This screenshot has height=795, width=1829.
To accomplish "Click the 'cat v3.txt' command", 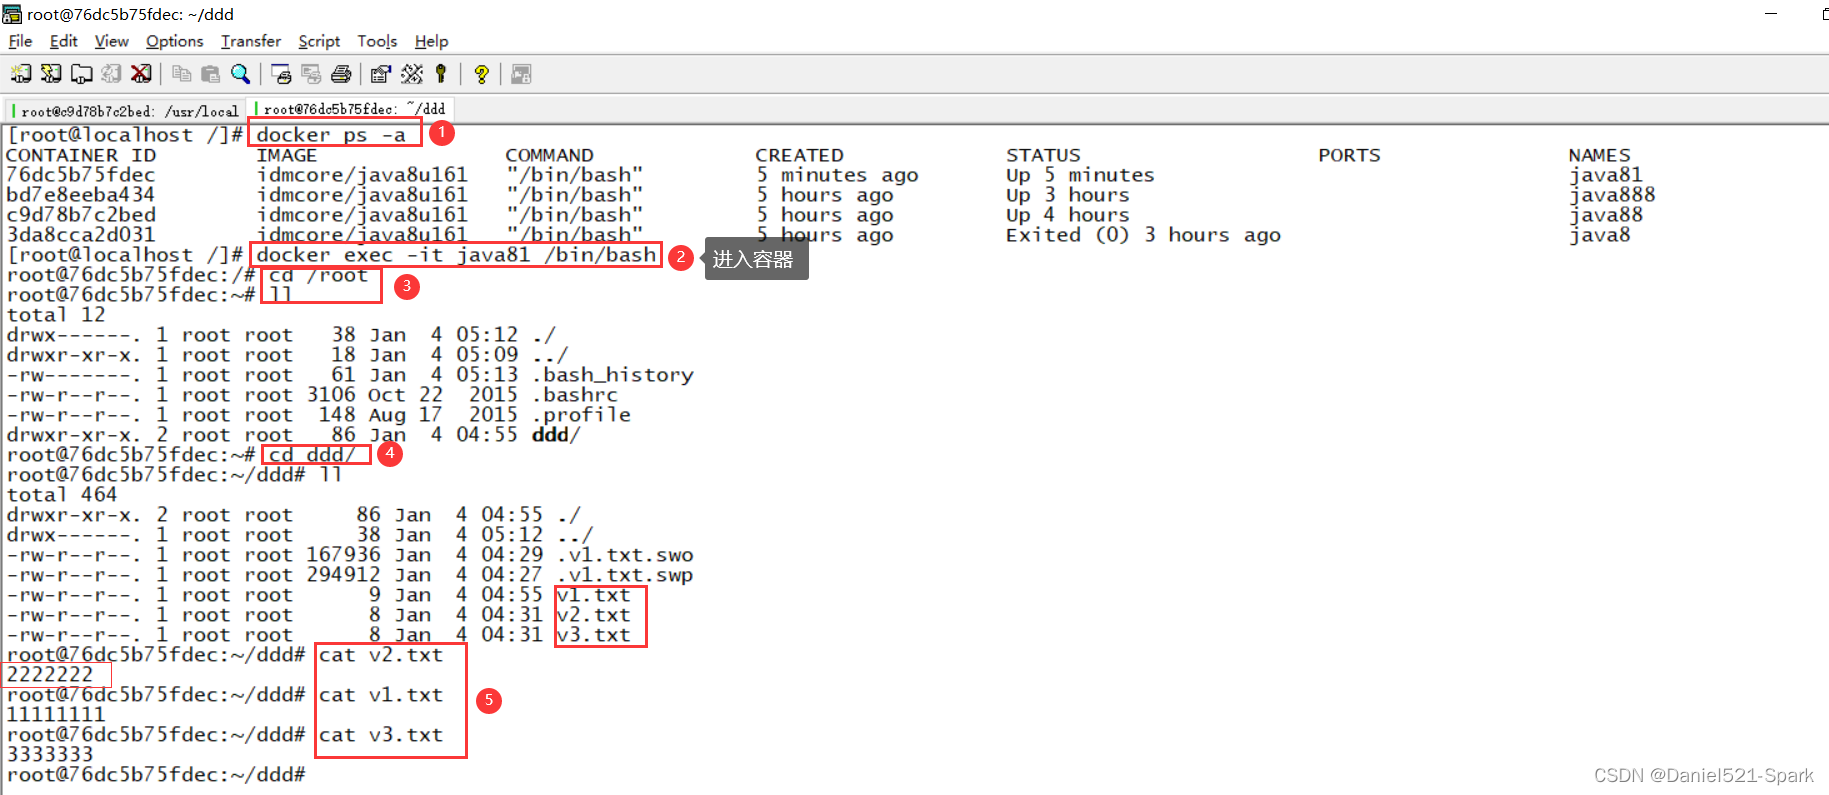I will click(381, 735).
